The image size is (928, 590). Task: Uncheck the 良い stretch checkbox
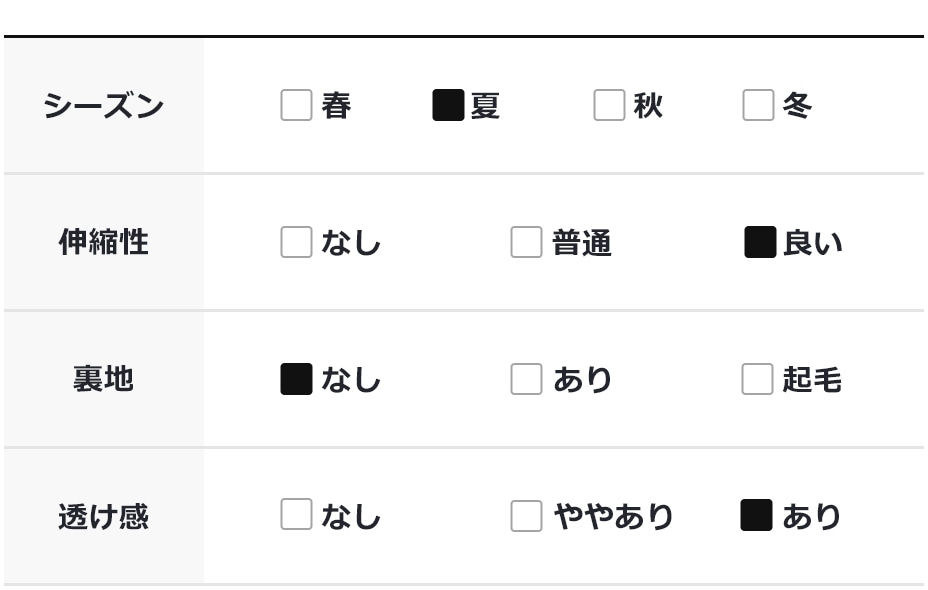pos(760,242)
